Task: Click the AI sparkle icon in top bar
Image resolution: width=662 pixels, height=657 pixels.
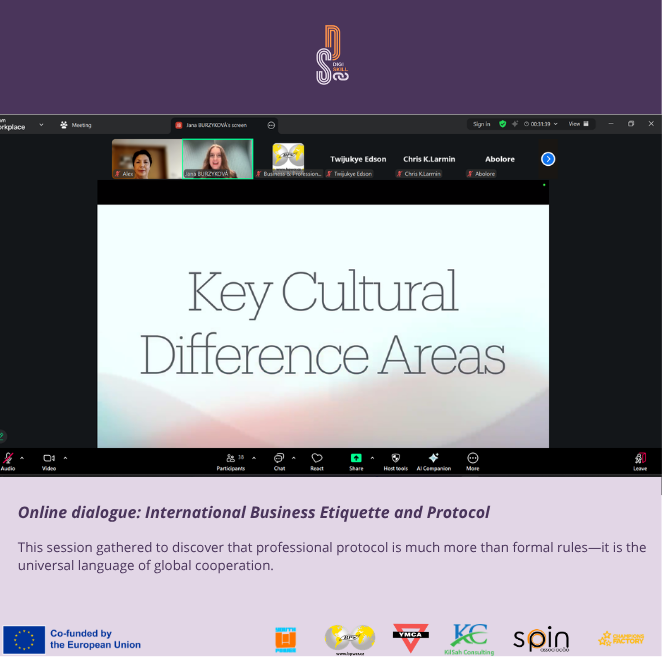Action: 515,124
